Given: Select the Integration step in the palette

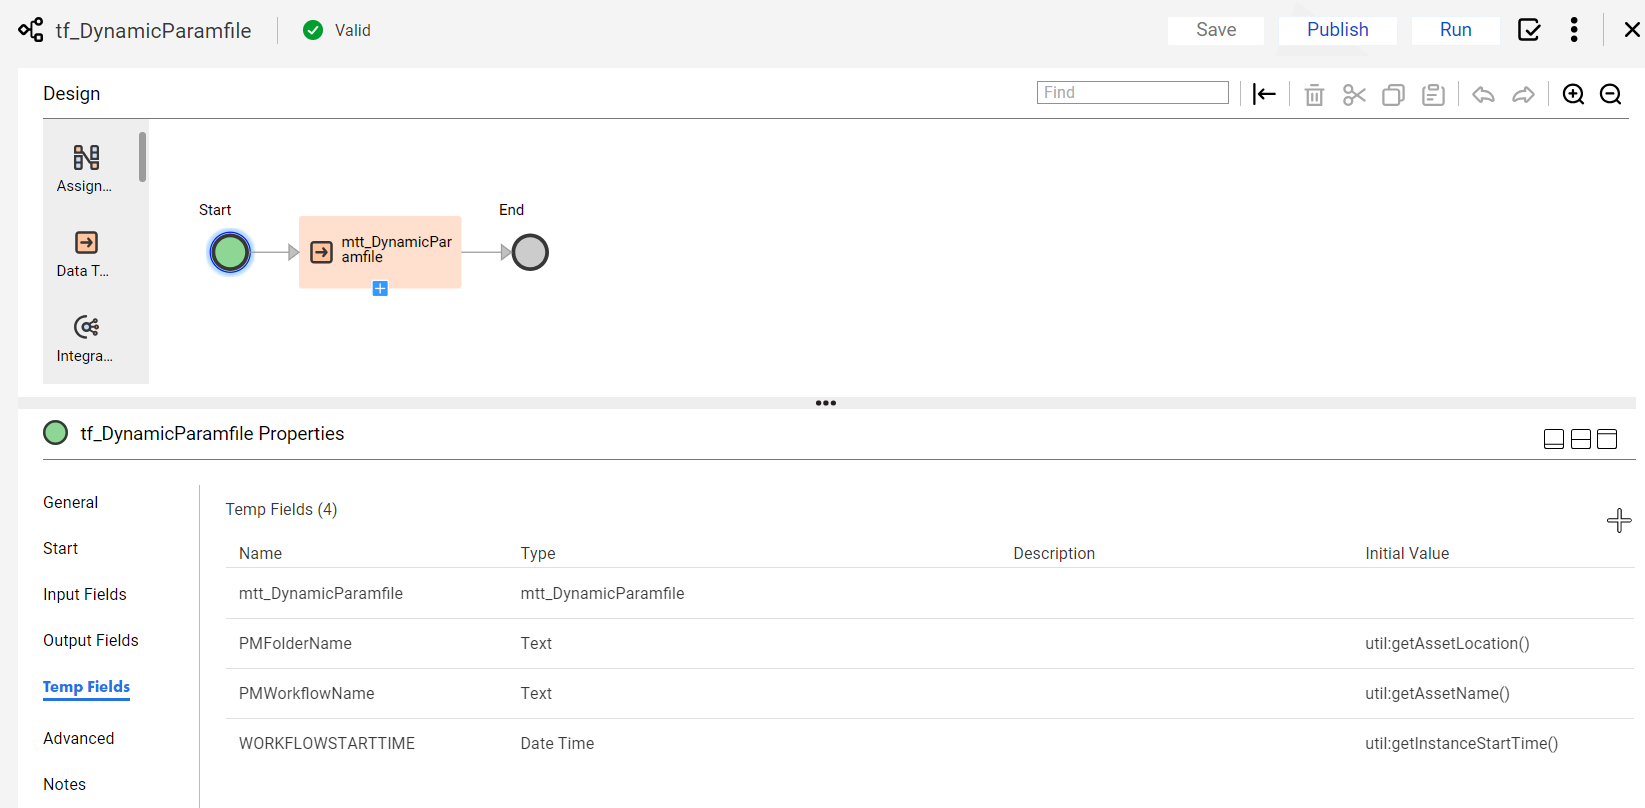Looking at the screenshot, I should click(x=85, y=339).
